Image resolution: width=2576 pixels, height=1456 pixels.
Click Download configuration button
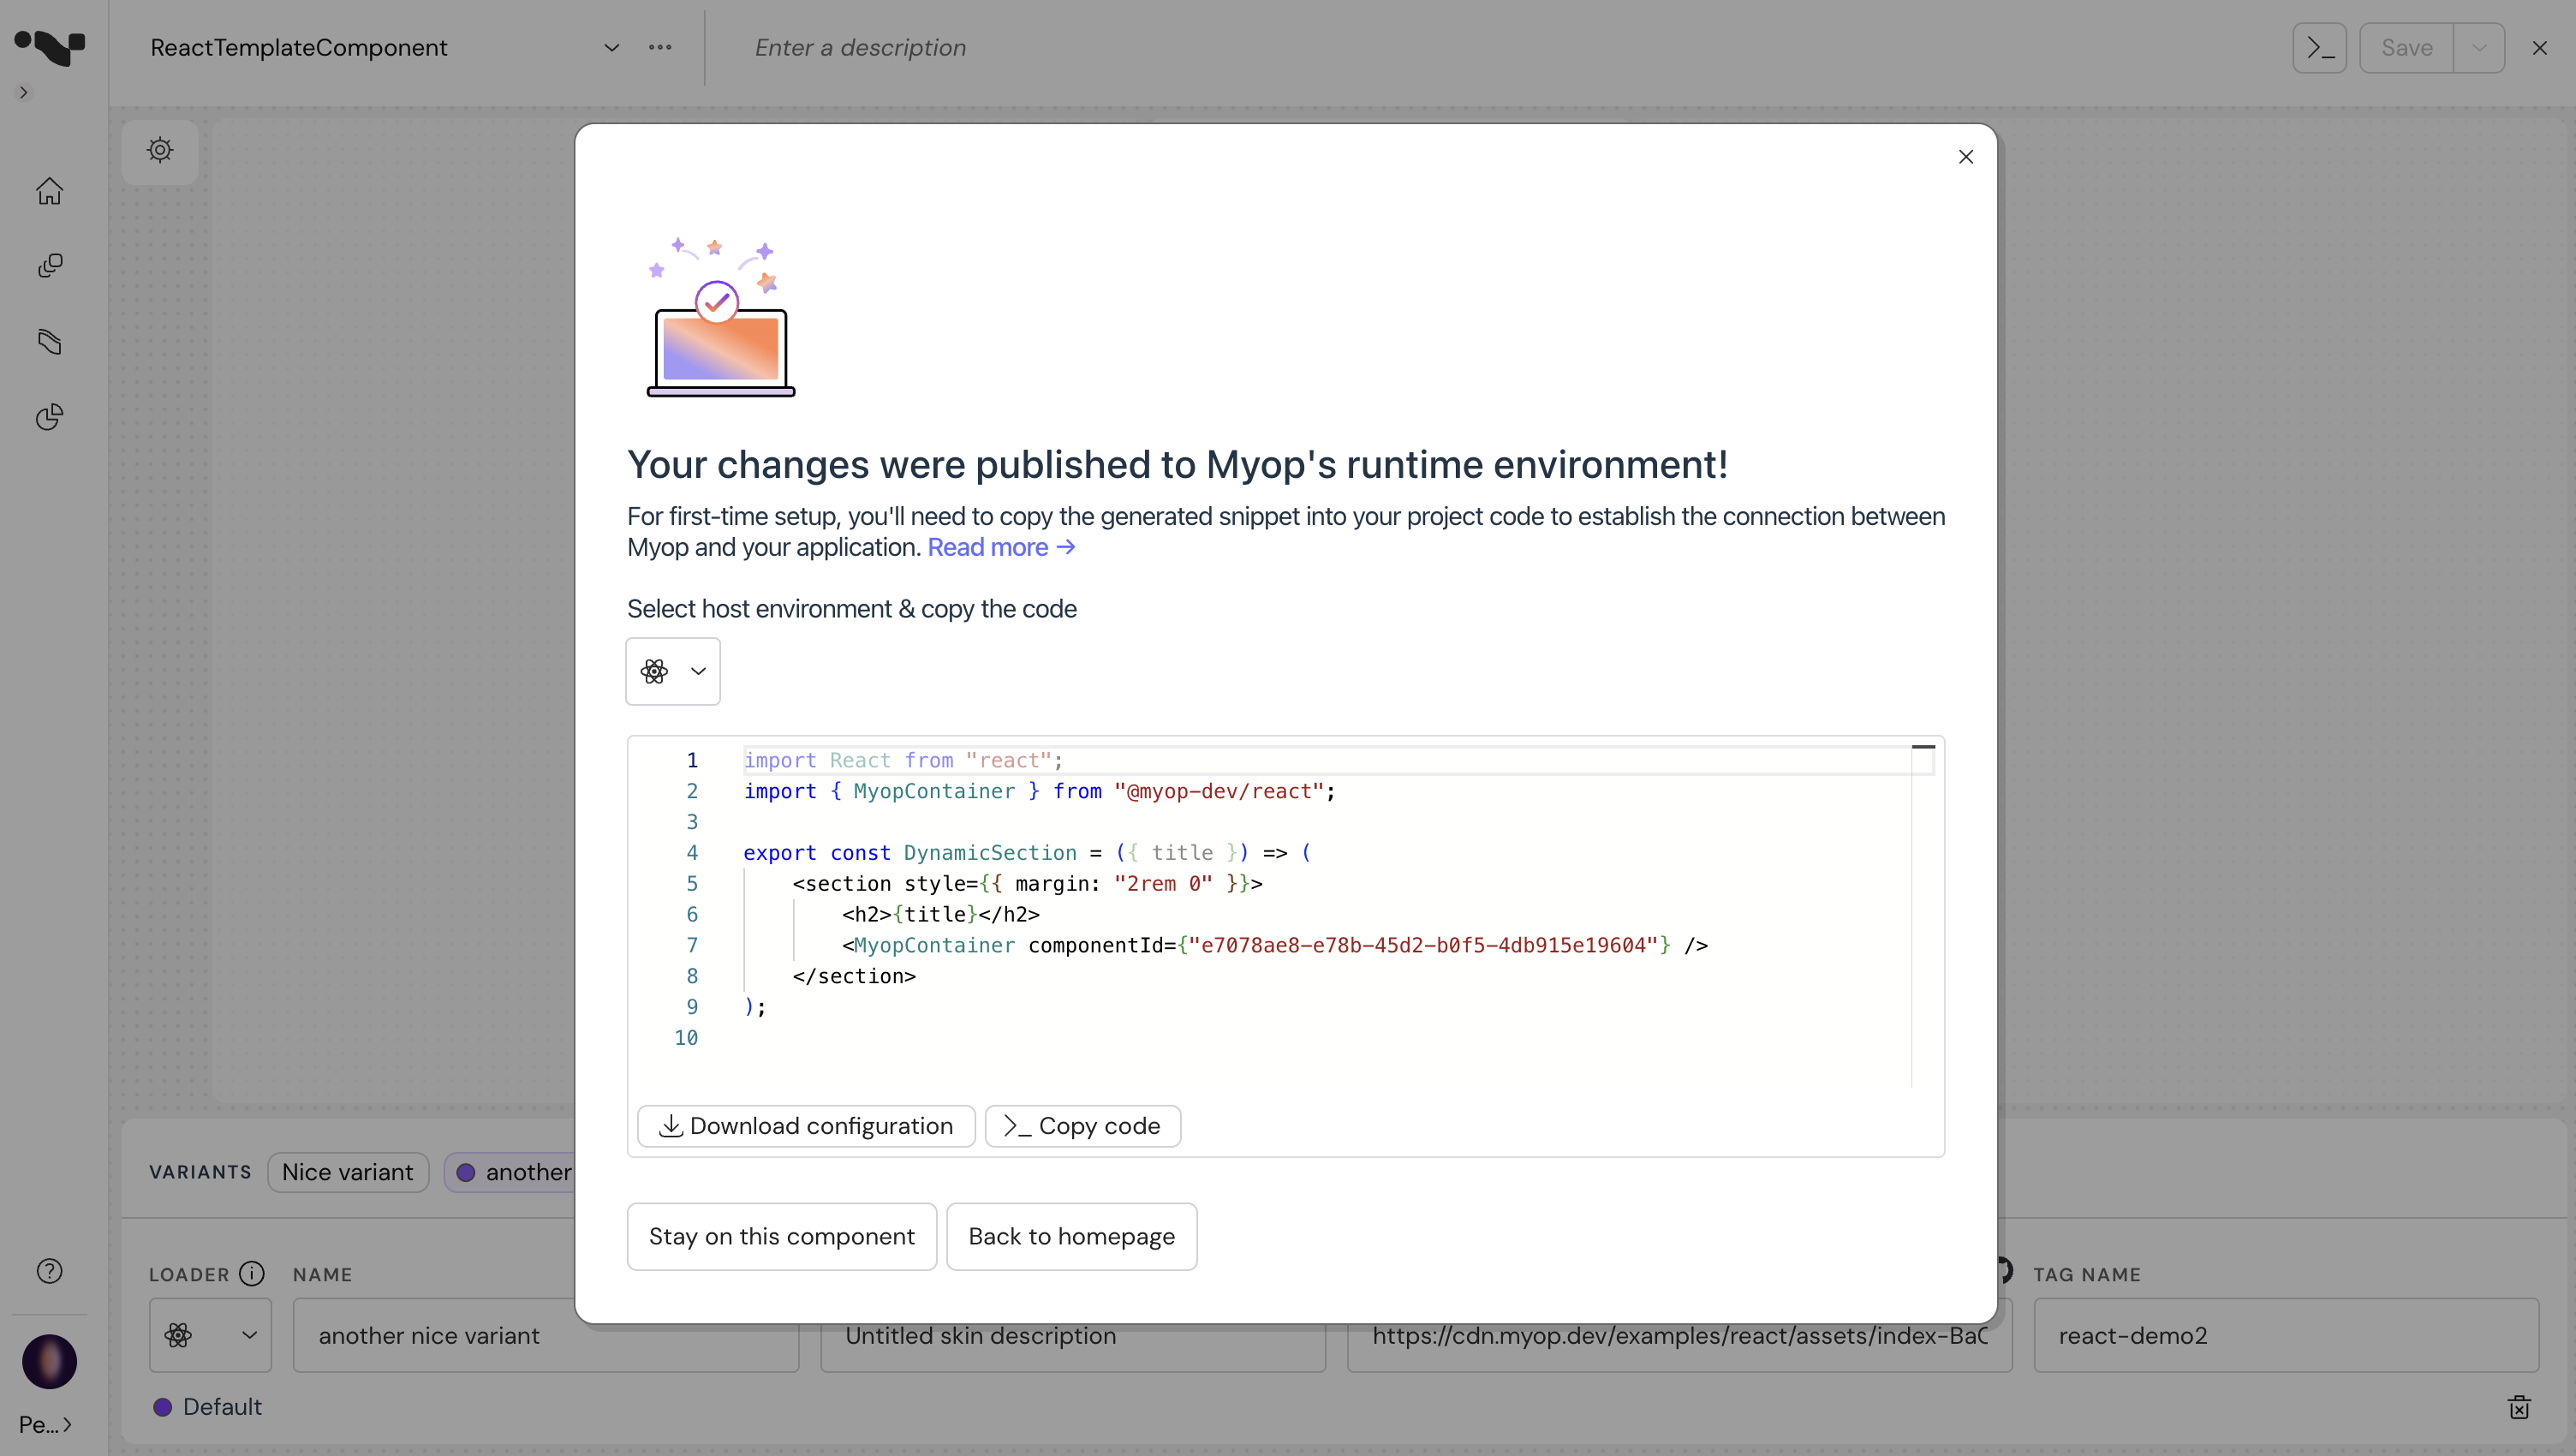point(806,1125)
